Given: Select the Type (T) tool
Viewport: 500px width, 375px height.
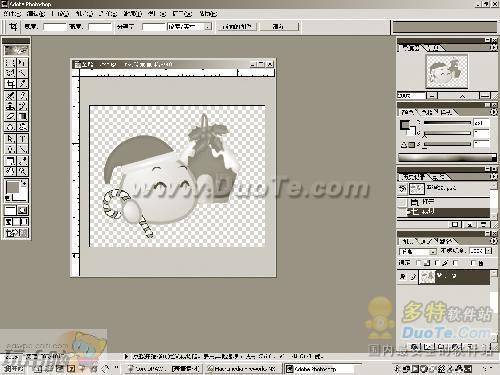Looking at the screenshot, I should pyautogui.click(x=22, y=139).
